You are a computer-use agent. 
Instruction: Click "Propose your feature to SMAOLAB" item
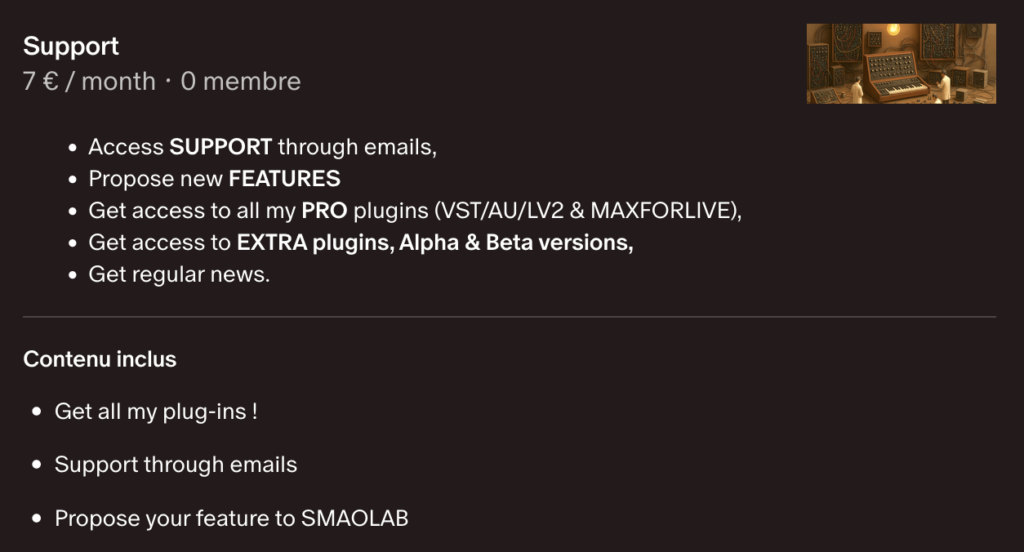point(231,518)
